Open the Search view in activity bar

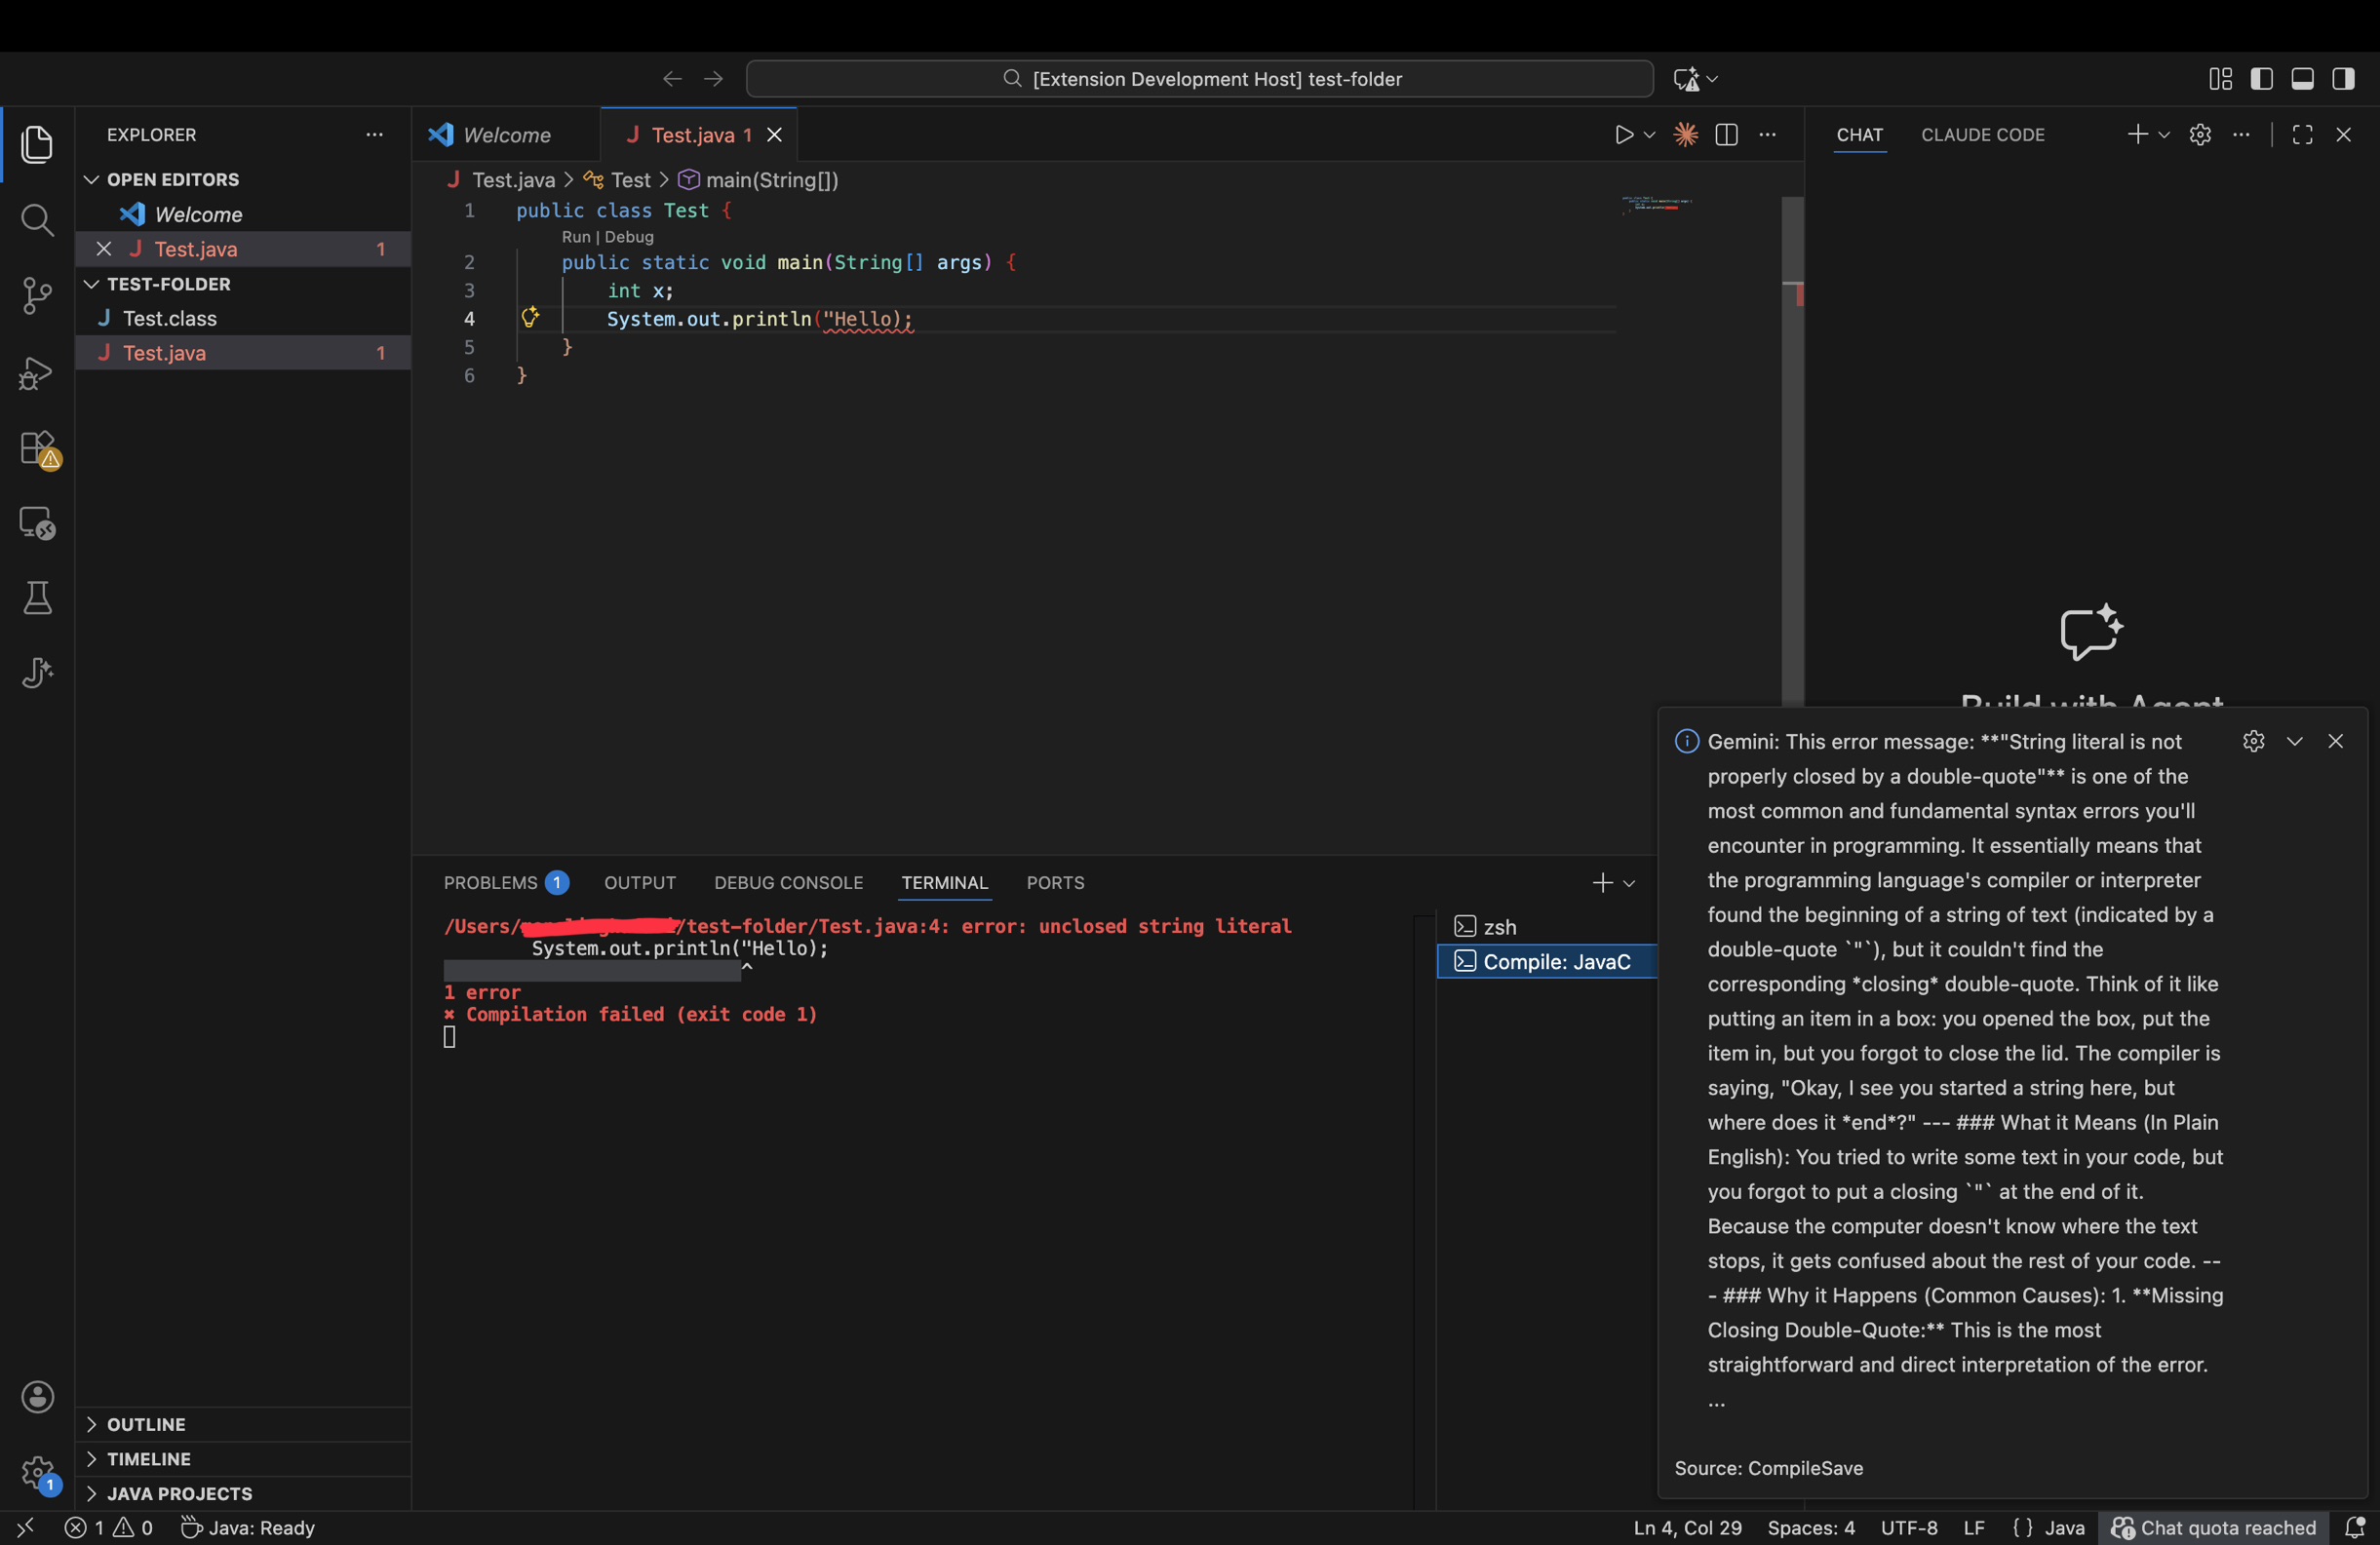click(x=37, y=220)
